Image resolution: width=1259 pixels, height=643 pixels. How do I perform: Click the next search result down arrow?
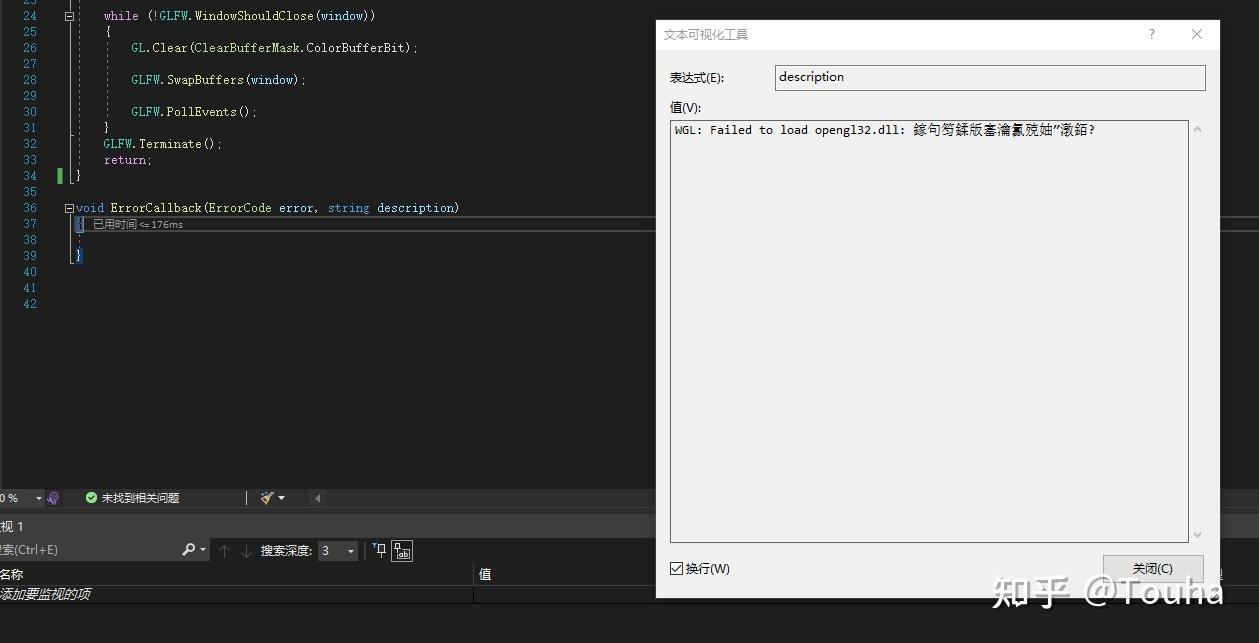(246, 551)
